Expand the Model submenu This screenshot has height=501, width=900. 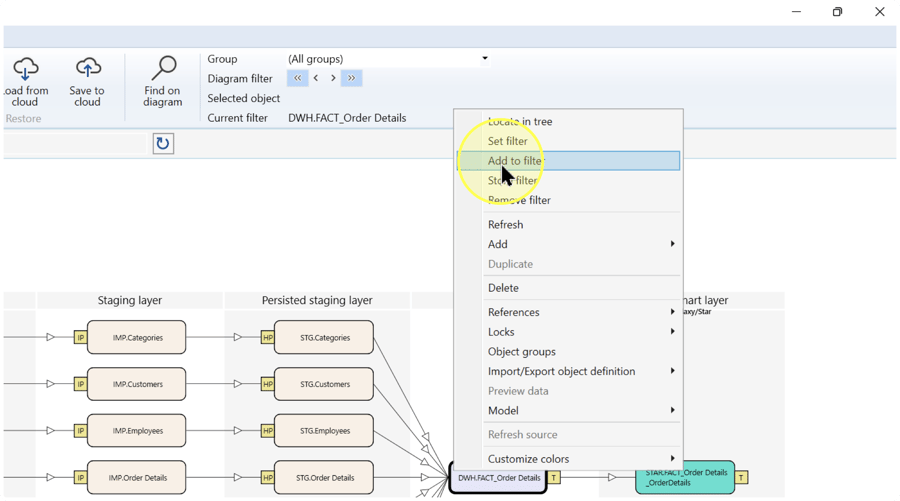point(581,410)
